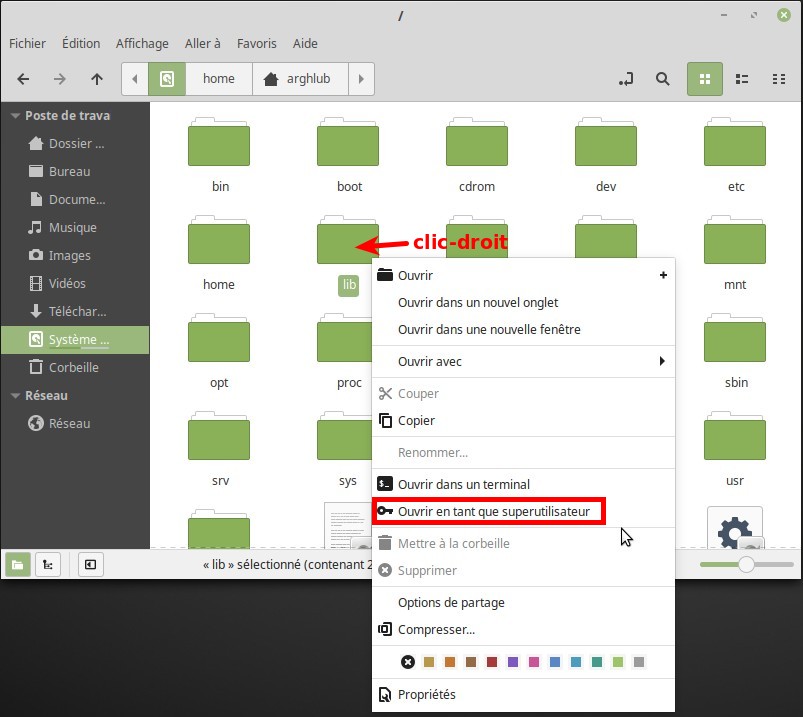This screenshot has height=717, width=803.
Task: Hide the sidebar using status bar button
Action: [x=90, y=564]
